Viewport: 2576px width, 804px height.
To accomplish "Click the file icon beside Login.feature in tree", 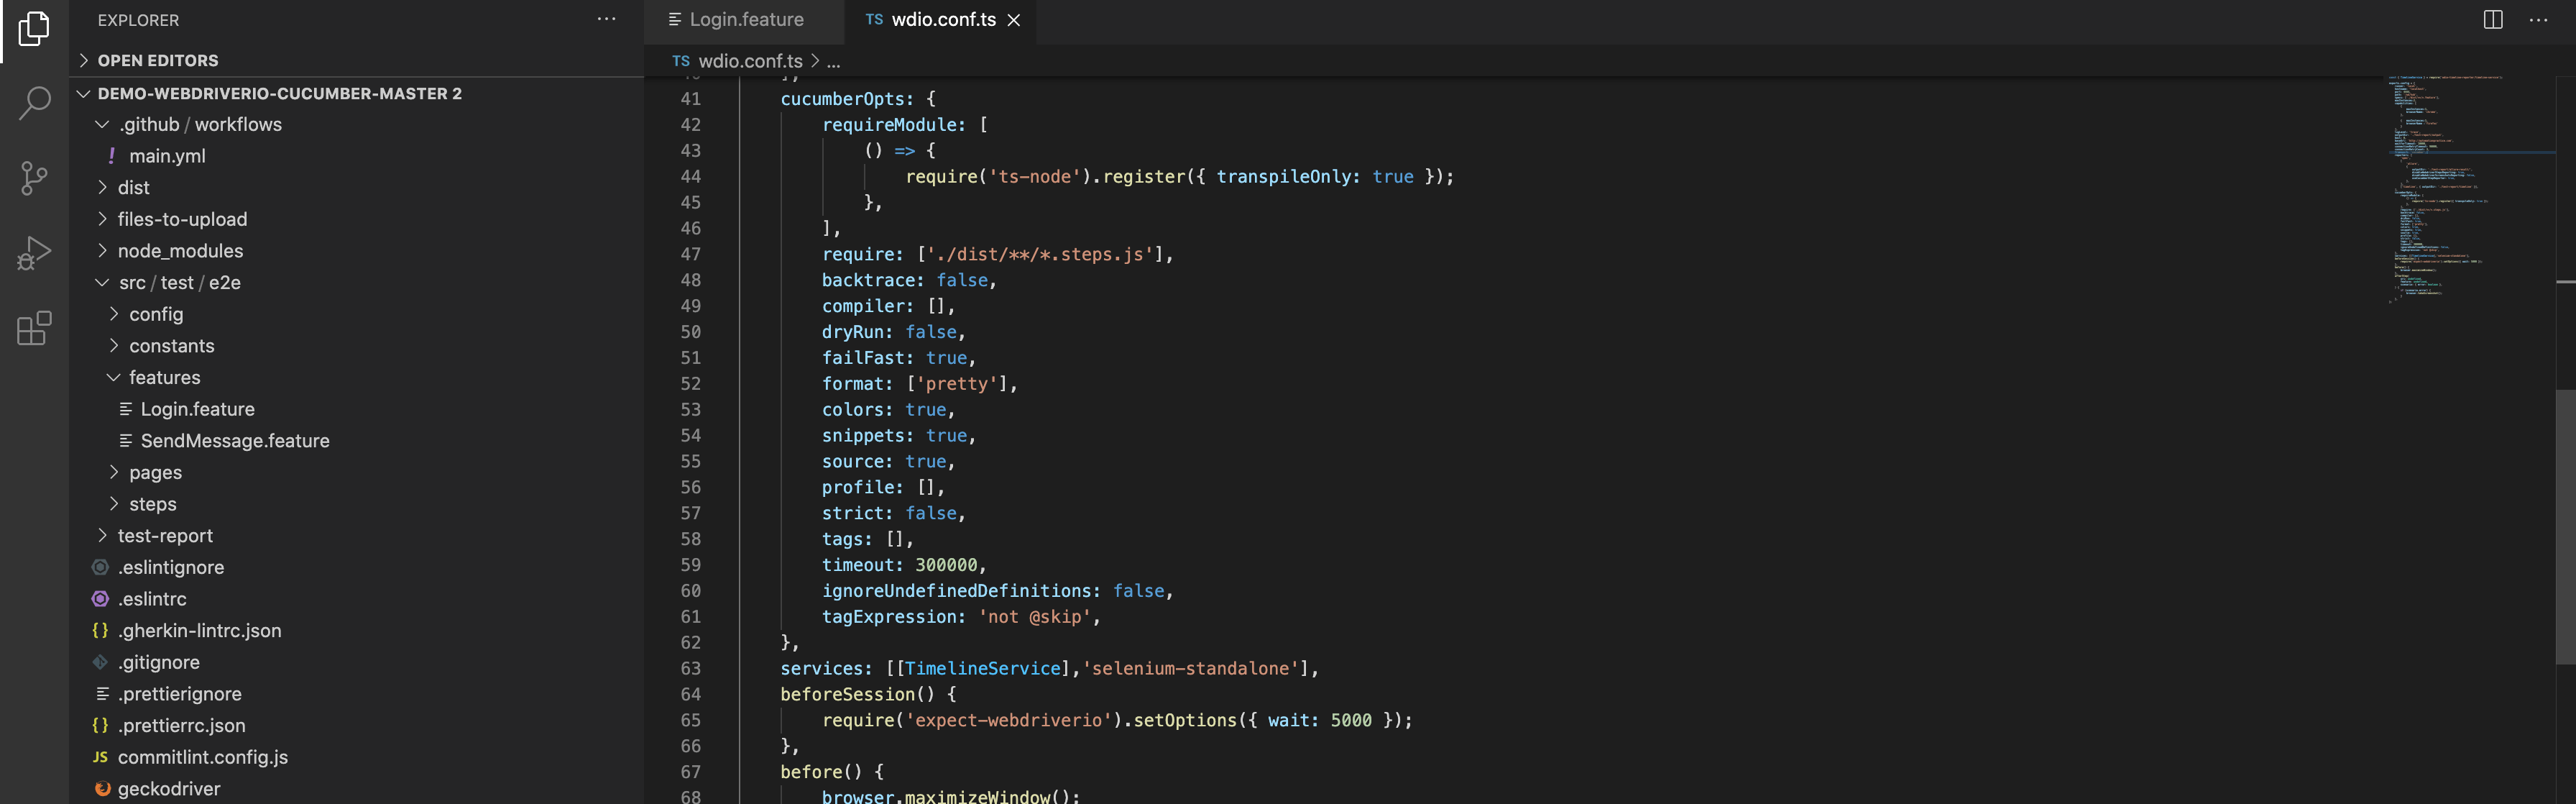I will click(x=125, y=409).
